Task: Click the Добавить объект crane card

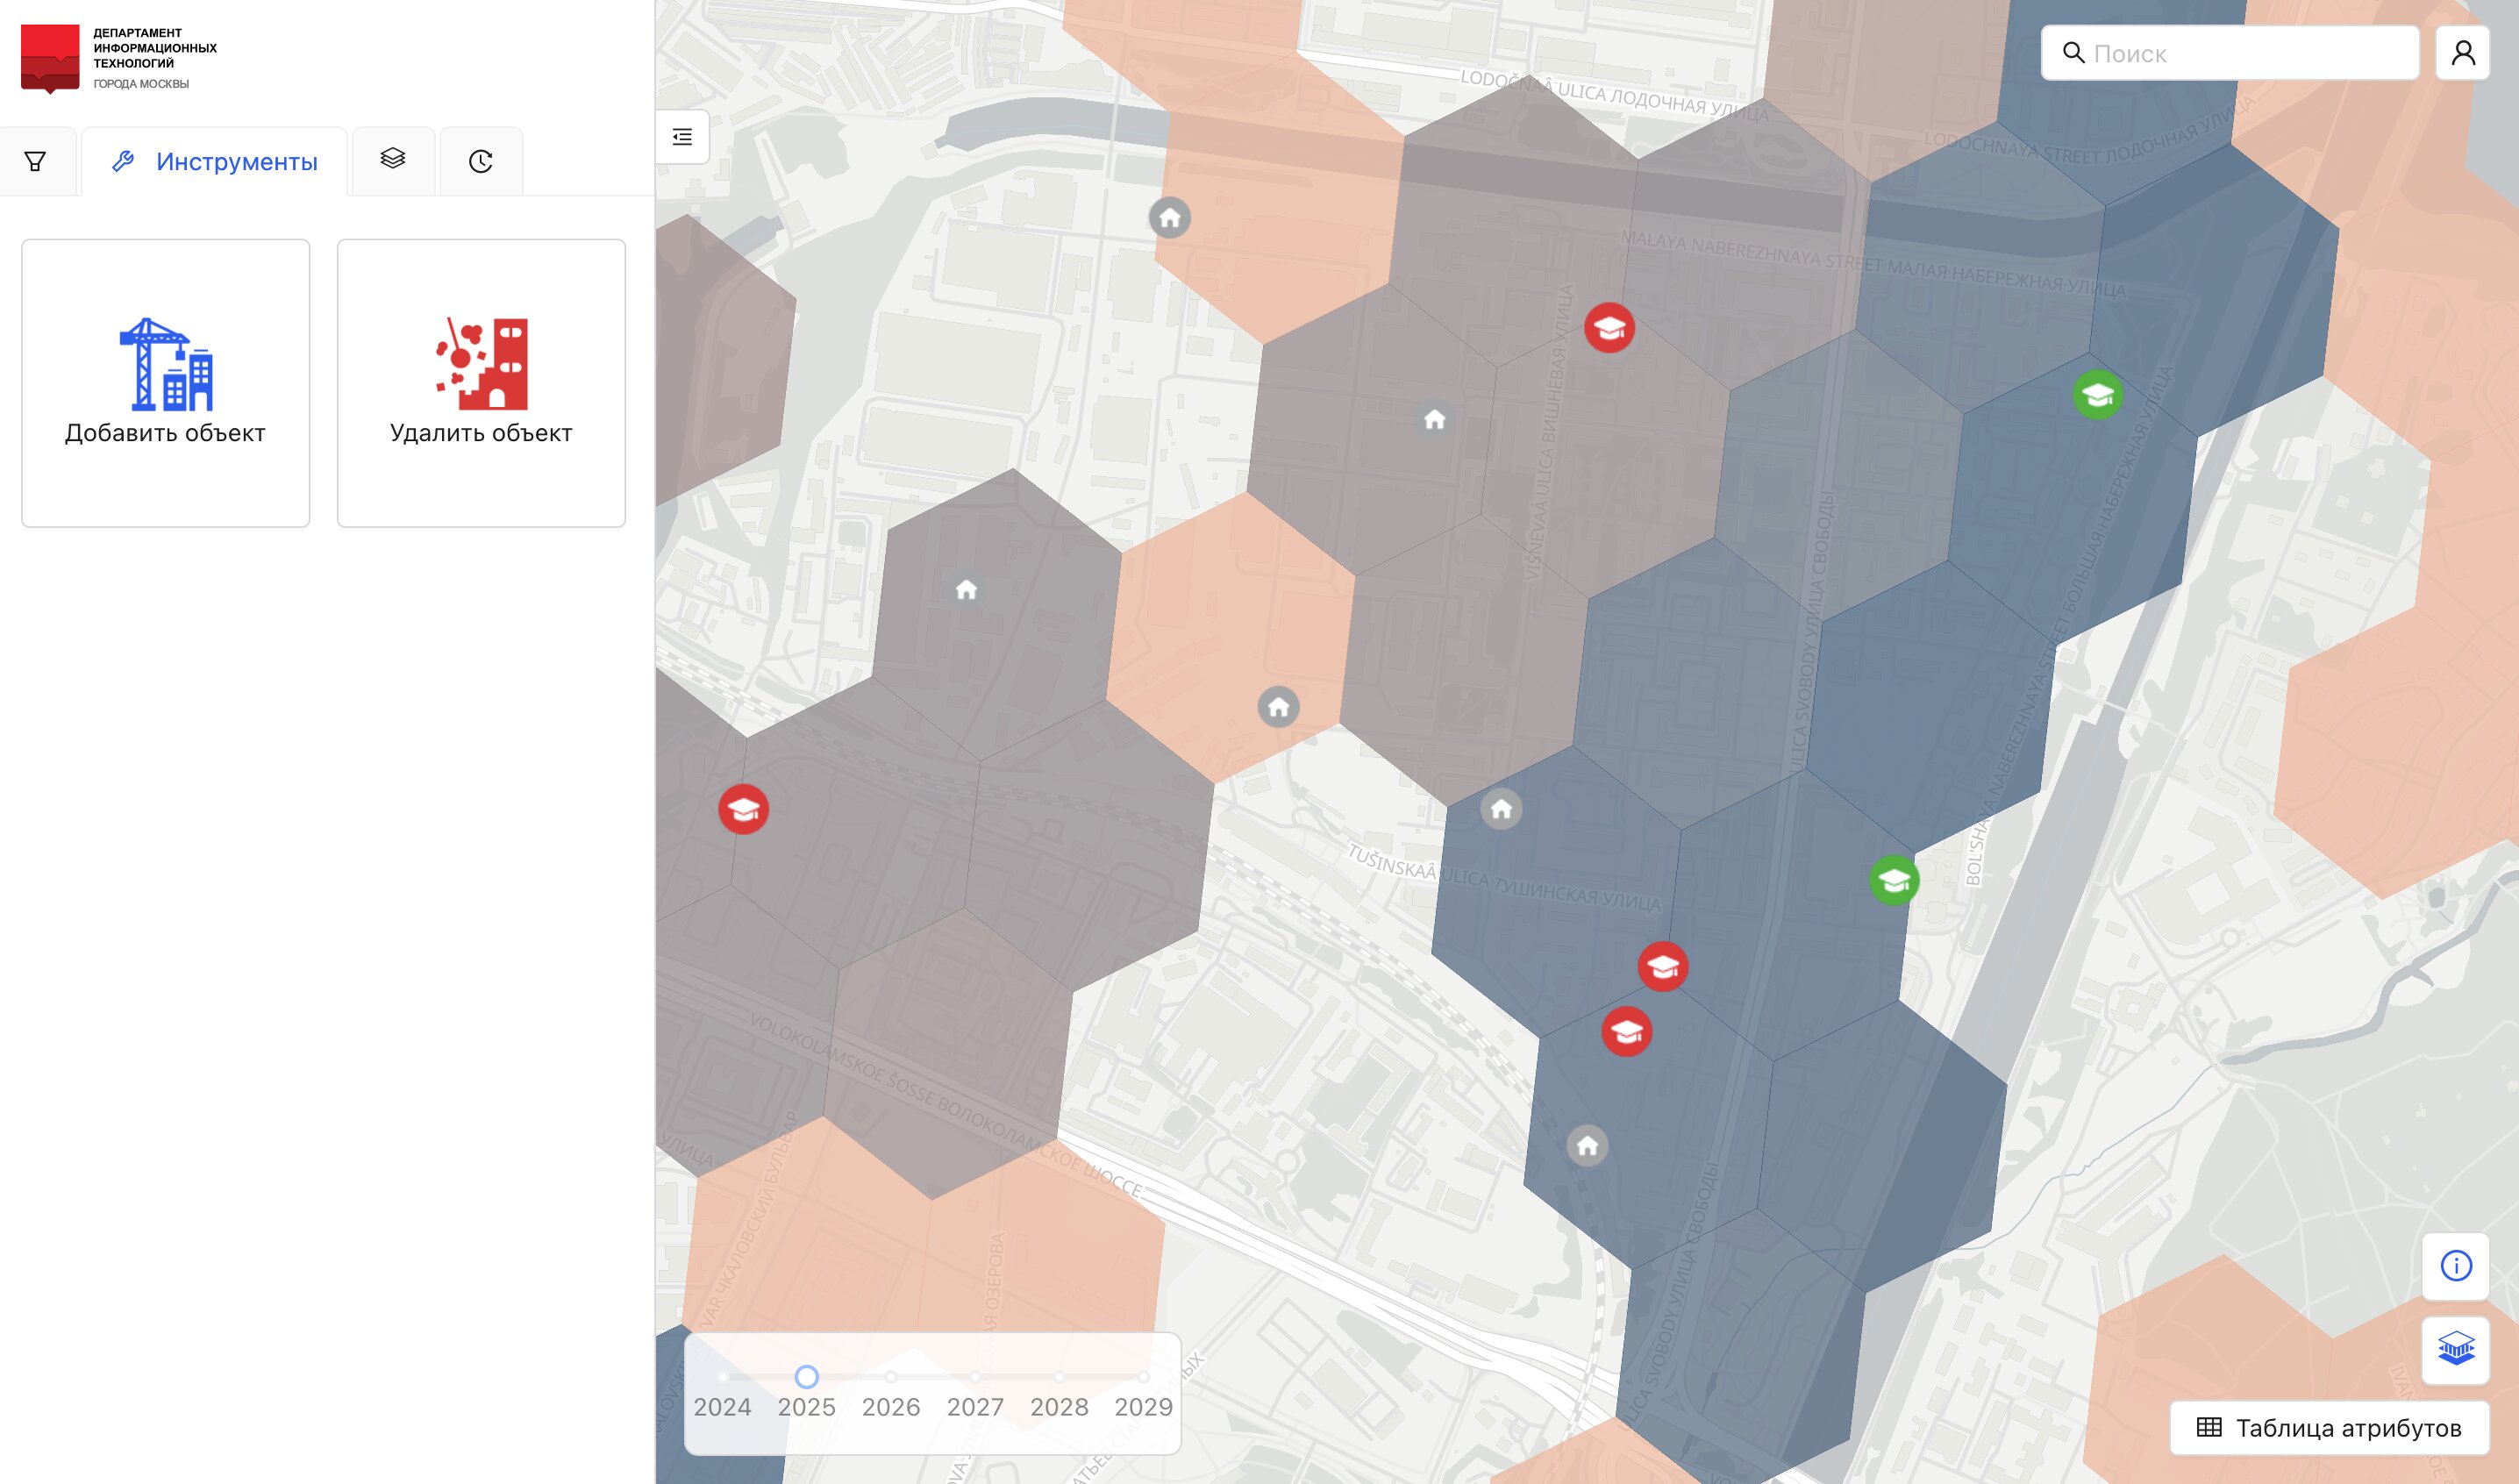Action: point(165,382)
